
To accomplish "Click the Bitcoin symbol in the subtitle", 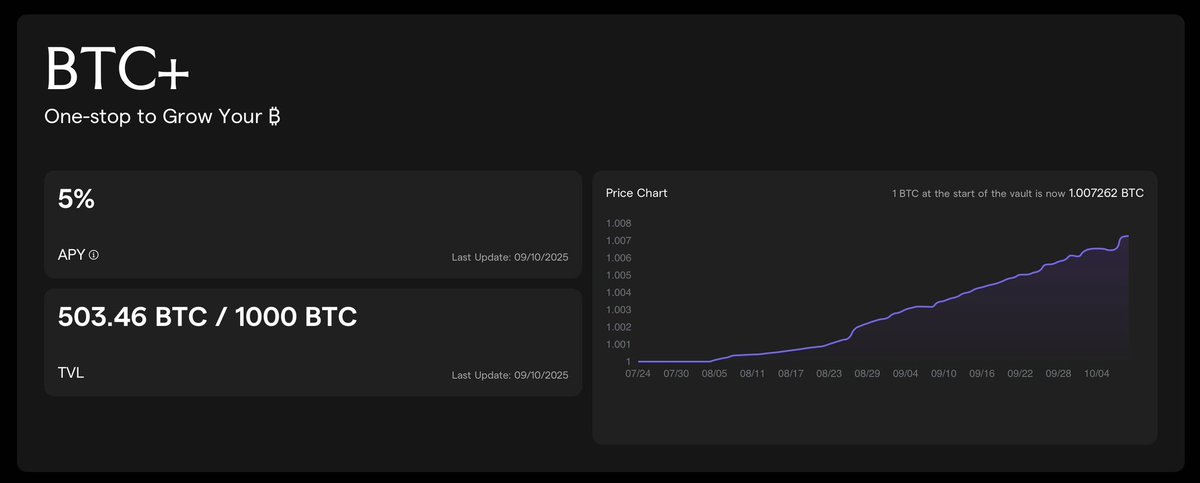I will (x=273, y=116).
